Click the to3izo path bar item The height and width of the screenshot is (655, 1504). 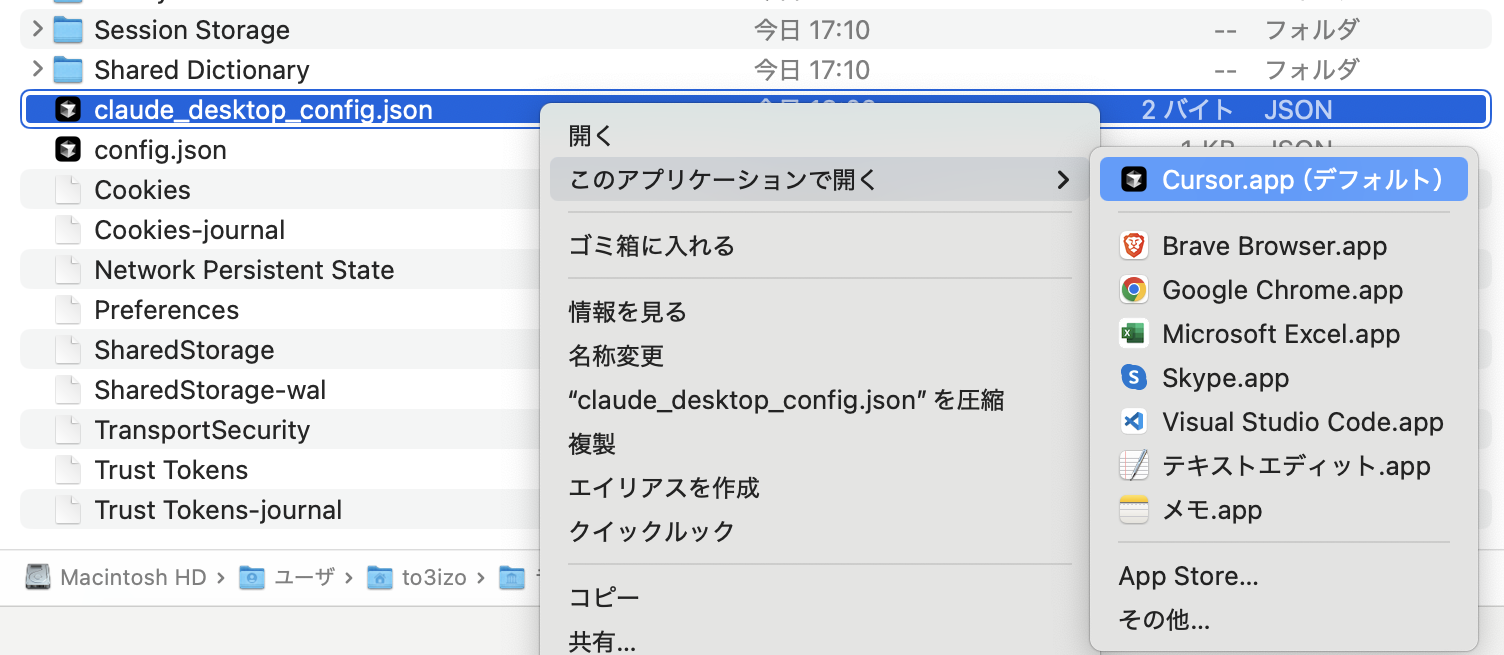(x=418, y=577)
